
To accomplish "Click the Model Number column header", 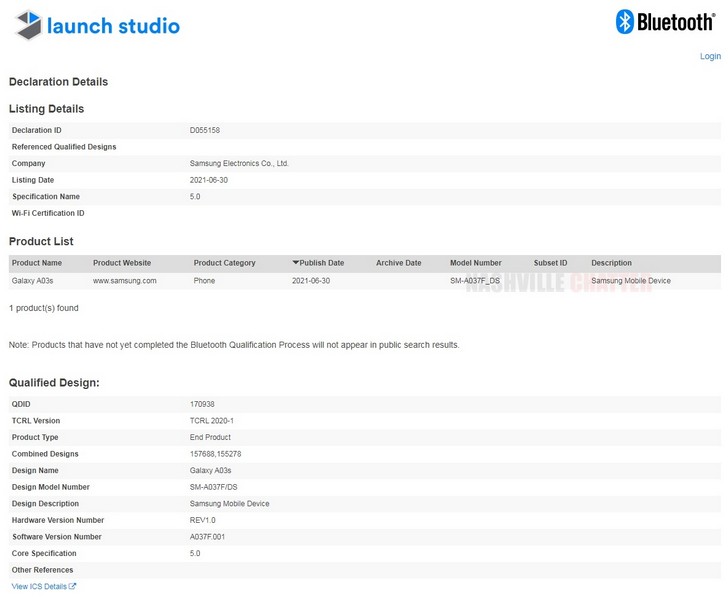I will pyautogui.click(x=476, y=263).
